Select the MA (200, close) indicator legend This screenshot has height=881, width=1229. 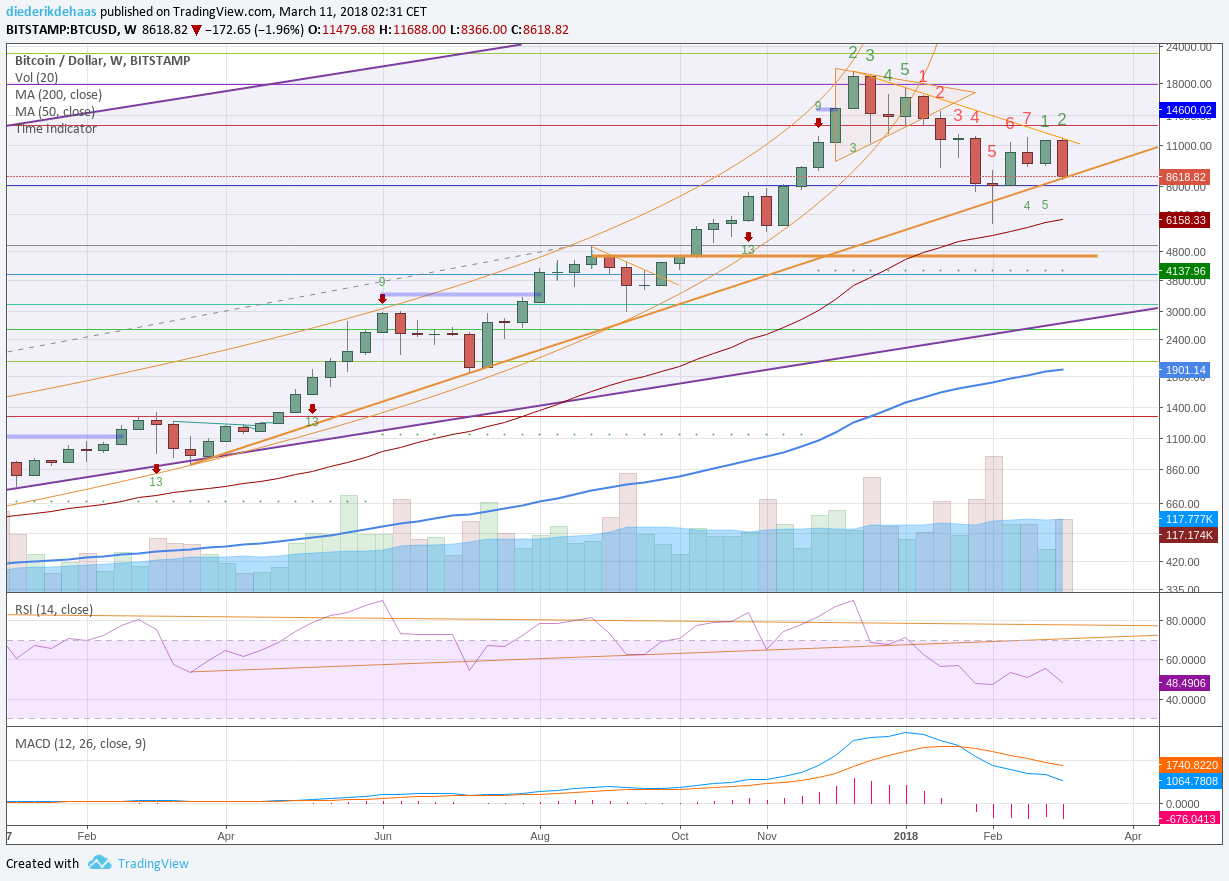(x=58, y=94)
